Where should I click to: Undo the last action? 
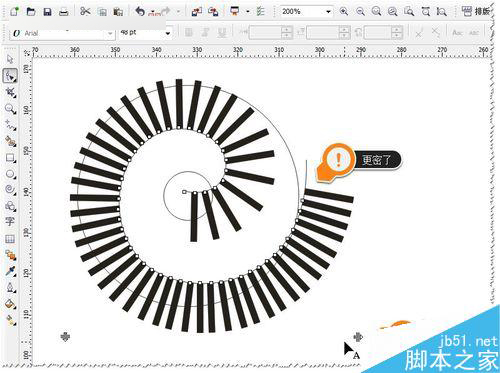(x=140, y=12)
